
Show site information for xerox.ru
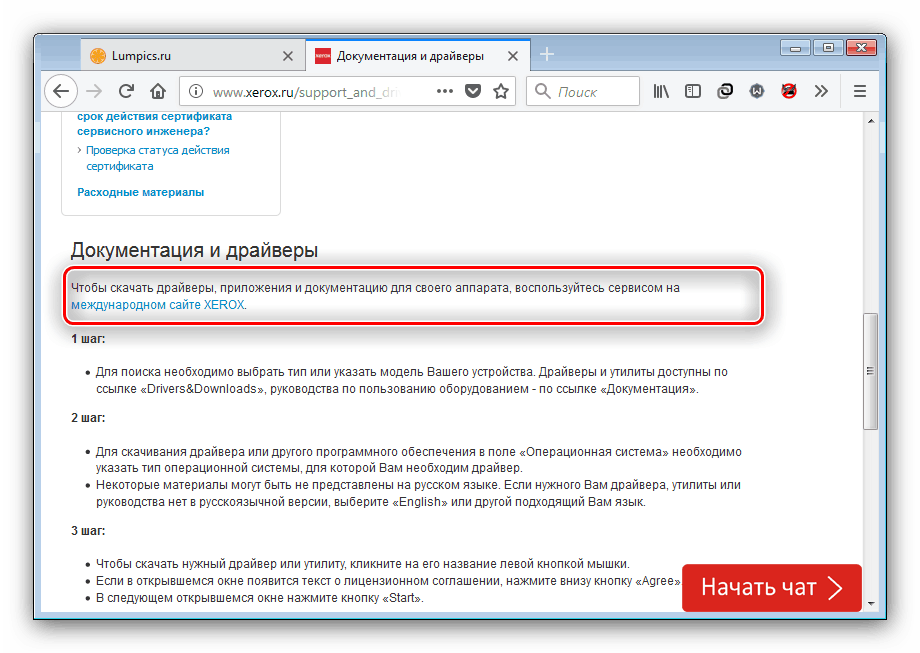(196, 91)
